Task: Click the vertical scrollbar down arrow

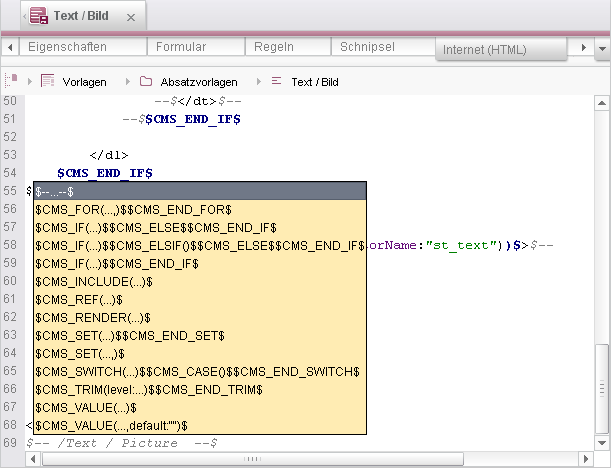Action: (x=600, y=441)
